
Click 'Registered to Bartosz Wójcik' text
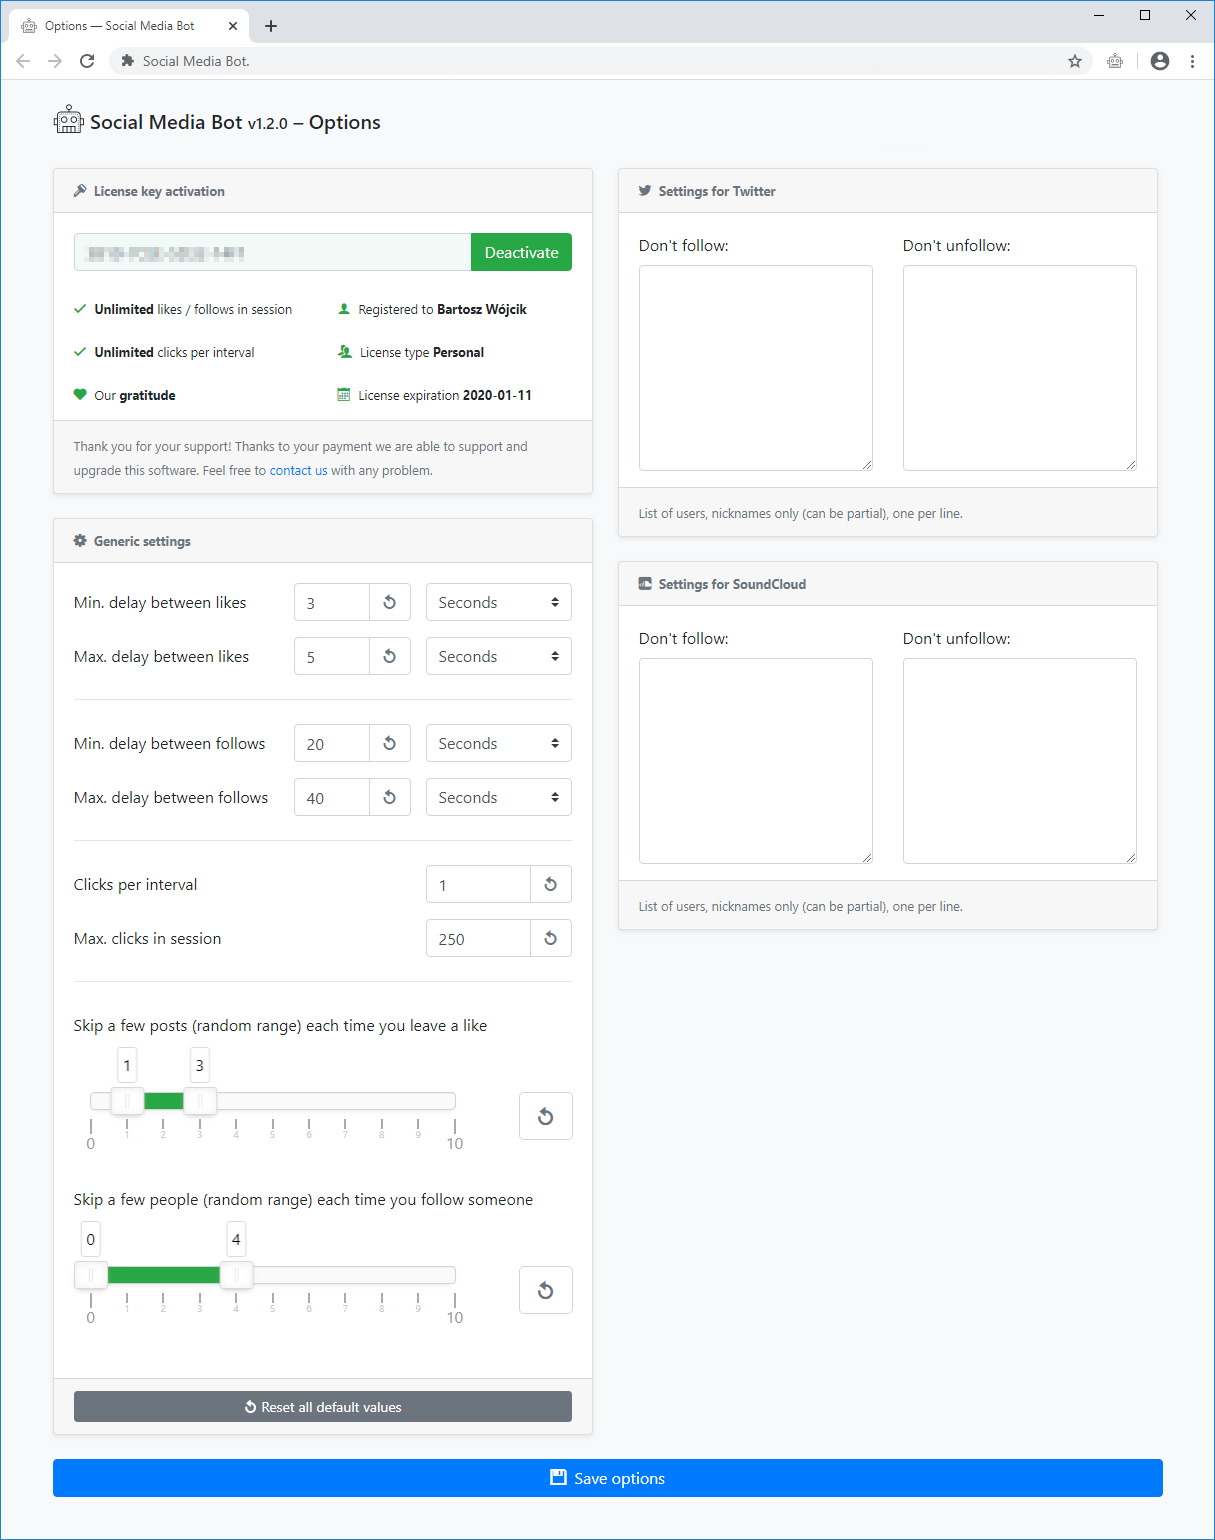click(442, 309)
